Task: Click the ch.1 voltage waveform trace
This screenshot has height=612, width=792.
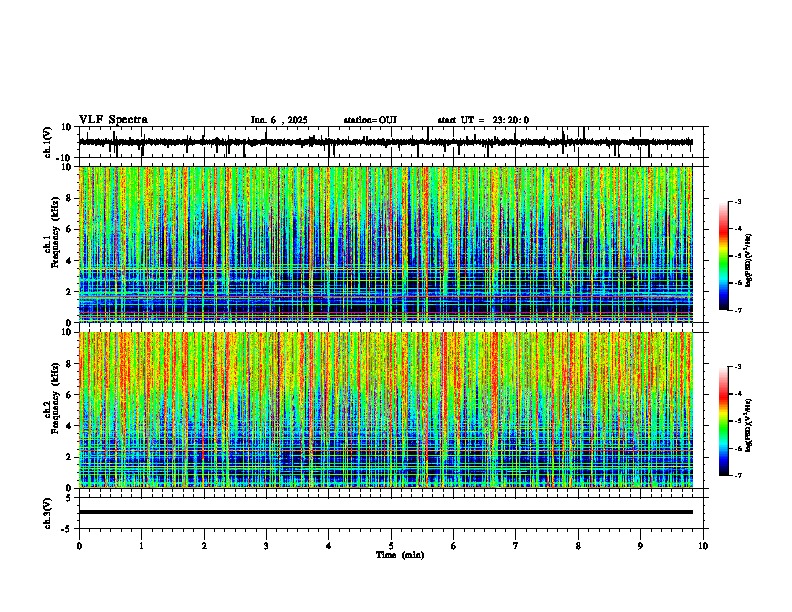Action: point(385,142)
